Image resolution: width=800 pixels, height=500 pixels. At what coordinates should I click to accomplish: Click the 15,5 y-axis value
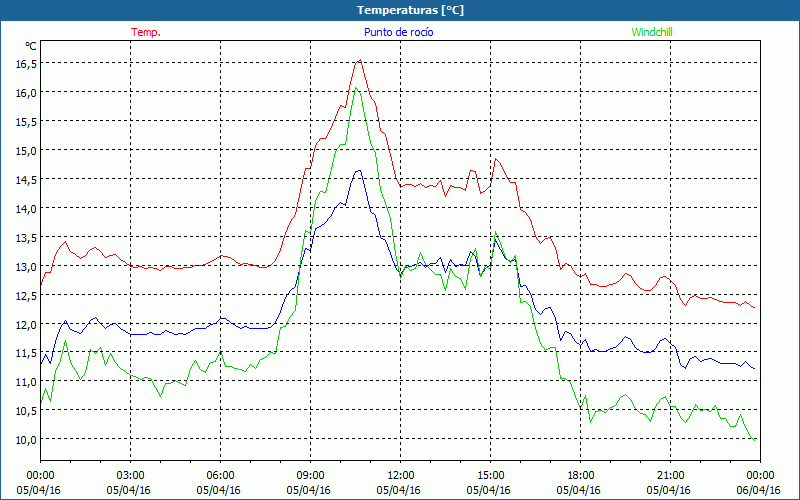pyautogui.click(x=28, y=121)
